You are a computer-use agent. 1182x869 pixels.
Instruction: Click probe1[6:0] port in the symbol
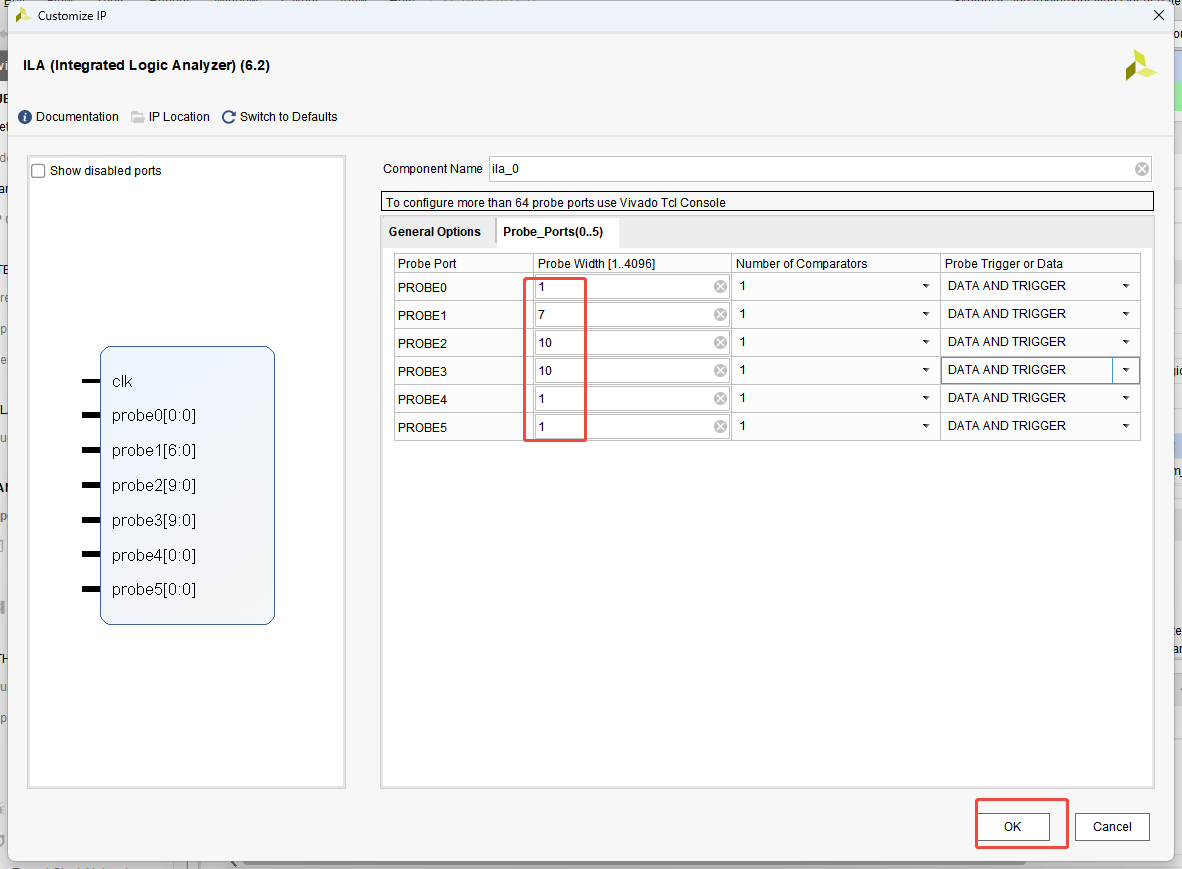click(x=154, y=450)
